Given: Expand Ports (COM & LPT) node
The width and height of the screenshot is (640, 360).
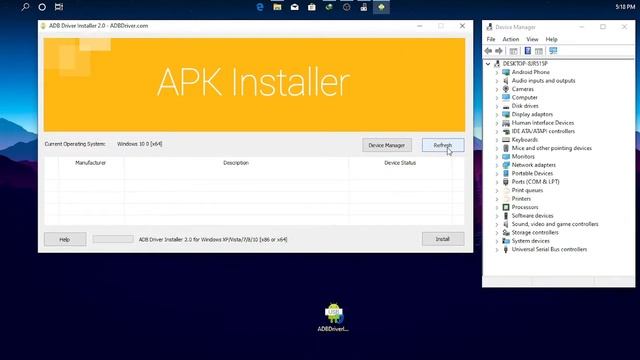Looking at the screenshot, I should tap(497, 182).
